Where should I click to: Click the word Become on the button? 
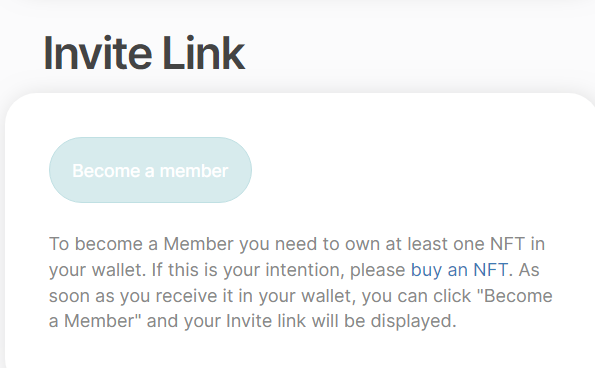click(106, 171)
